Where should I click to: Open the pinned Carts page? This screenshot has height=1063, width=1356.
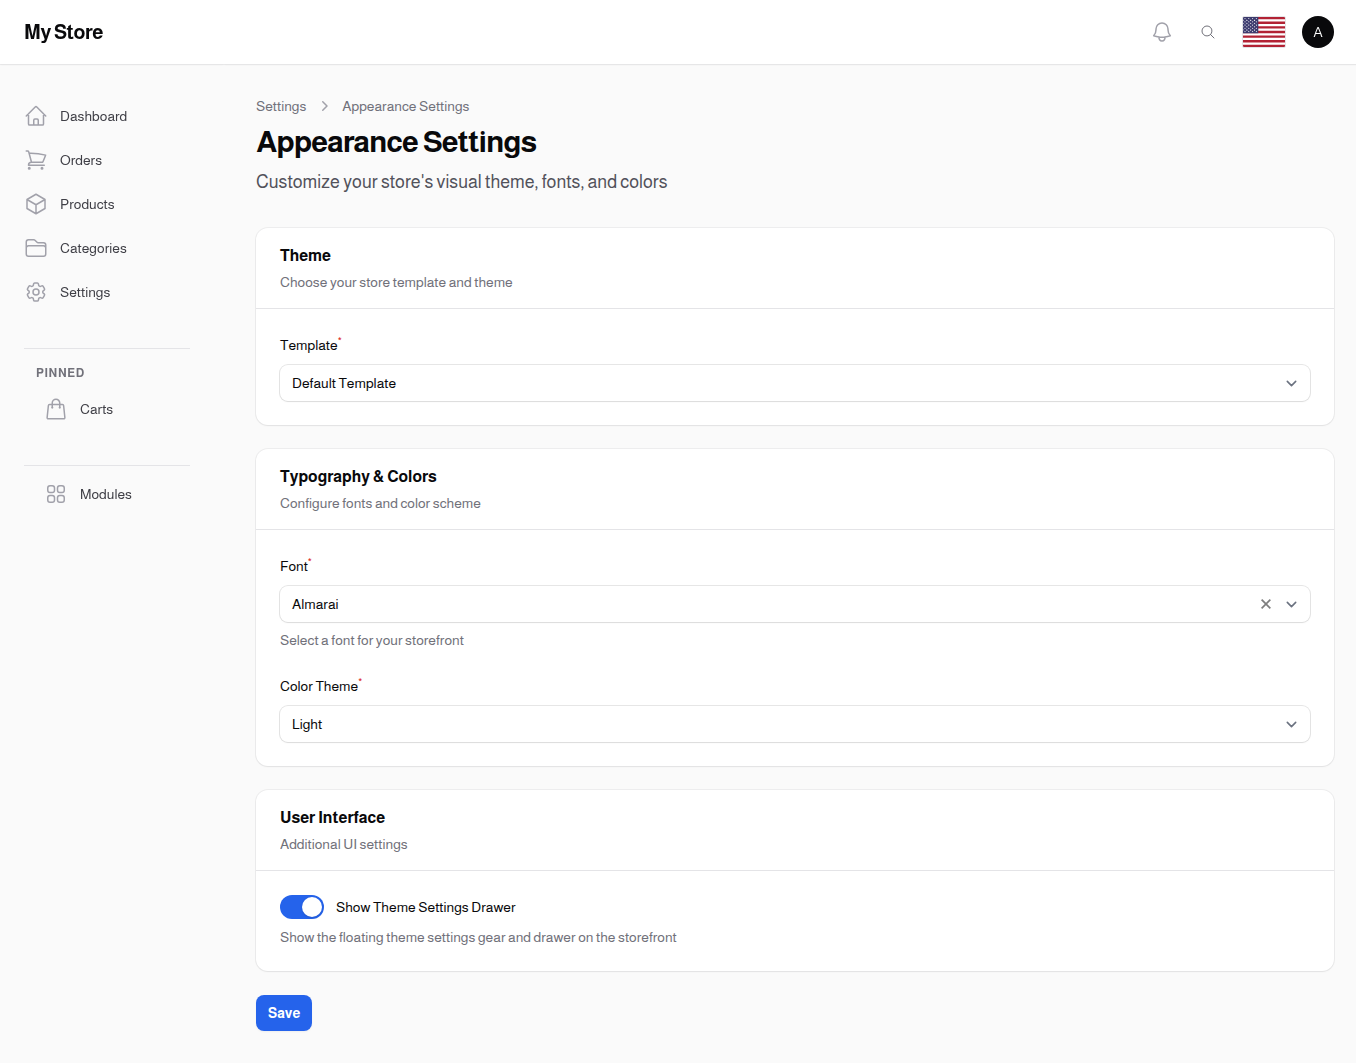click(96, 409)
